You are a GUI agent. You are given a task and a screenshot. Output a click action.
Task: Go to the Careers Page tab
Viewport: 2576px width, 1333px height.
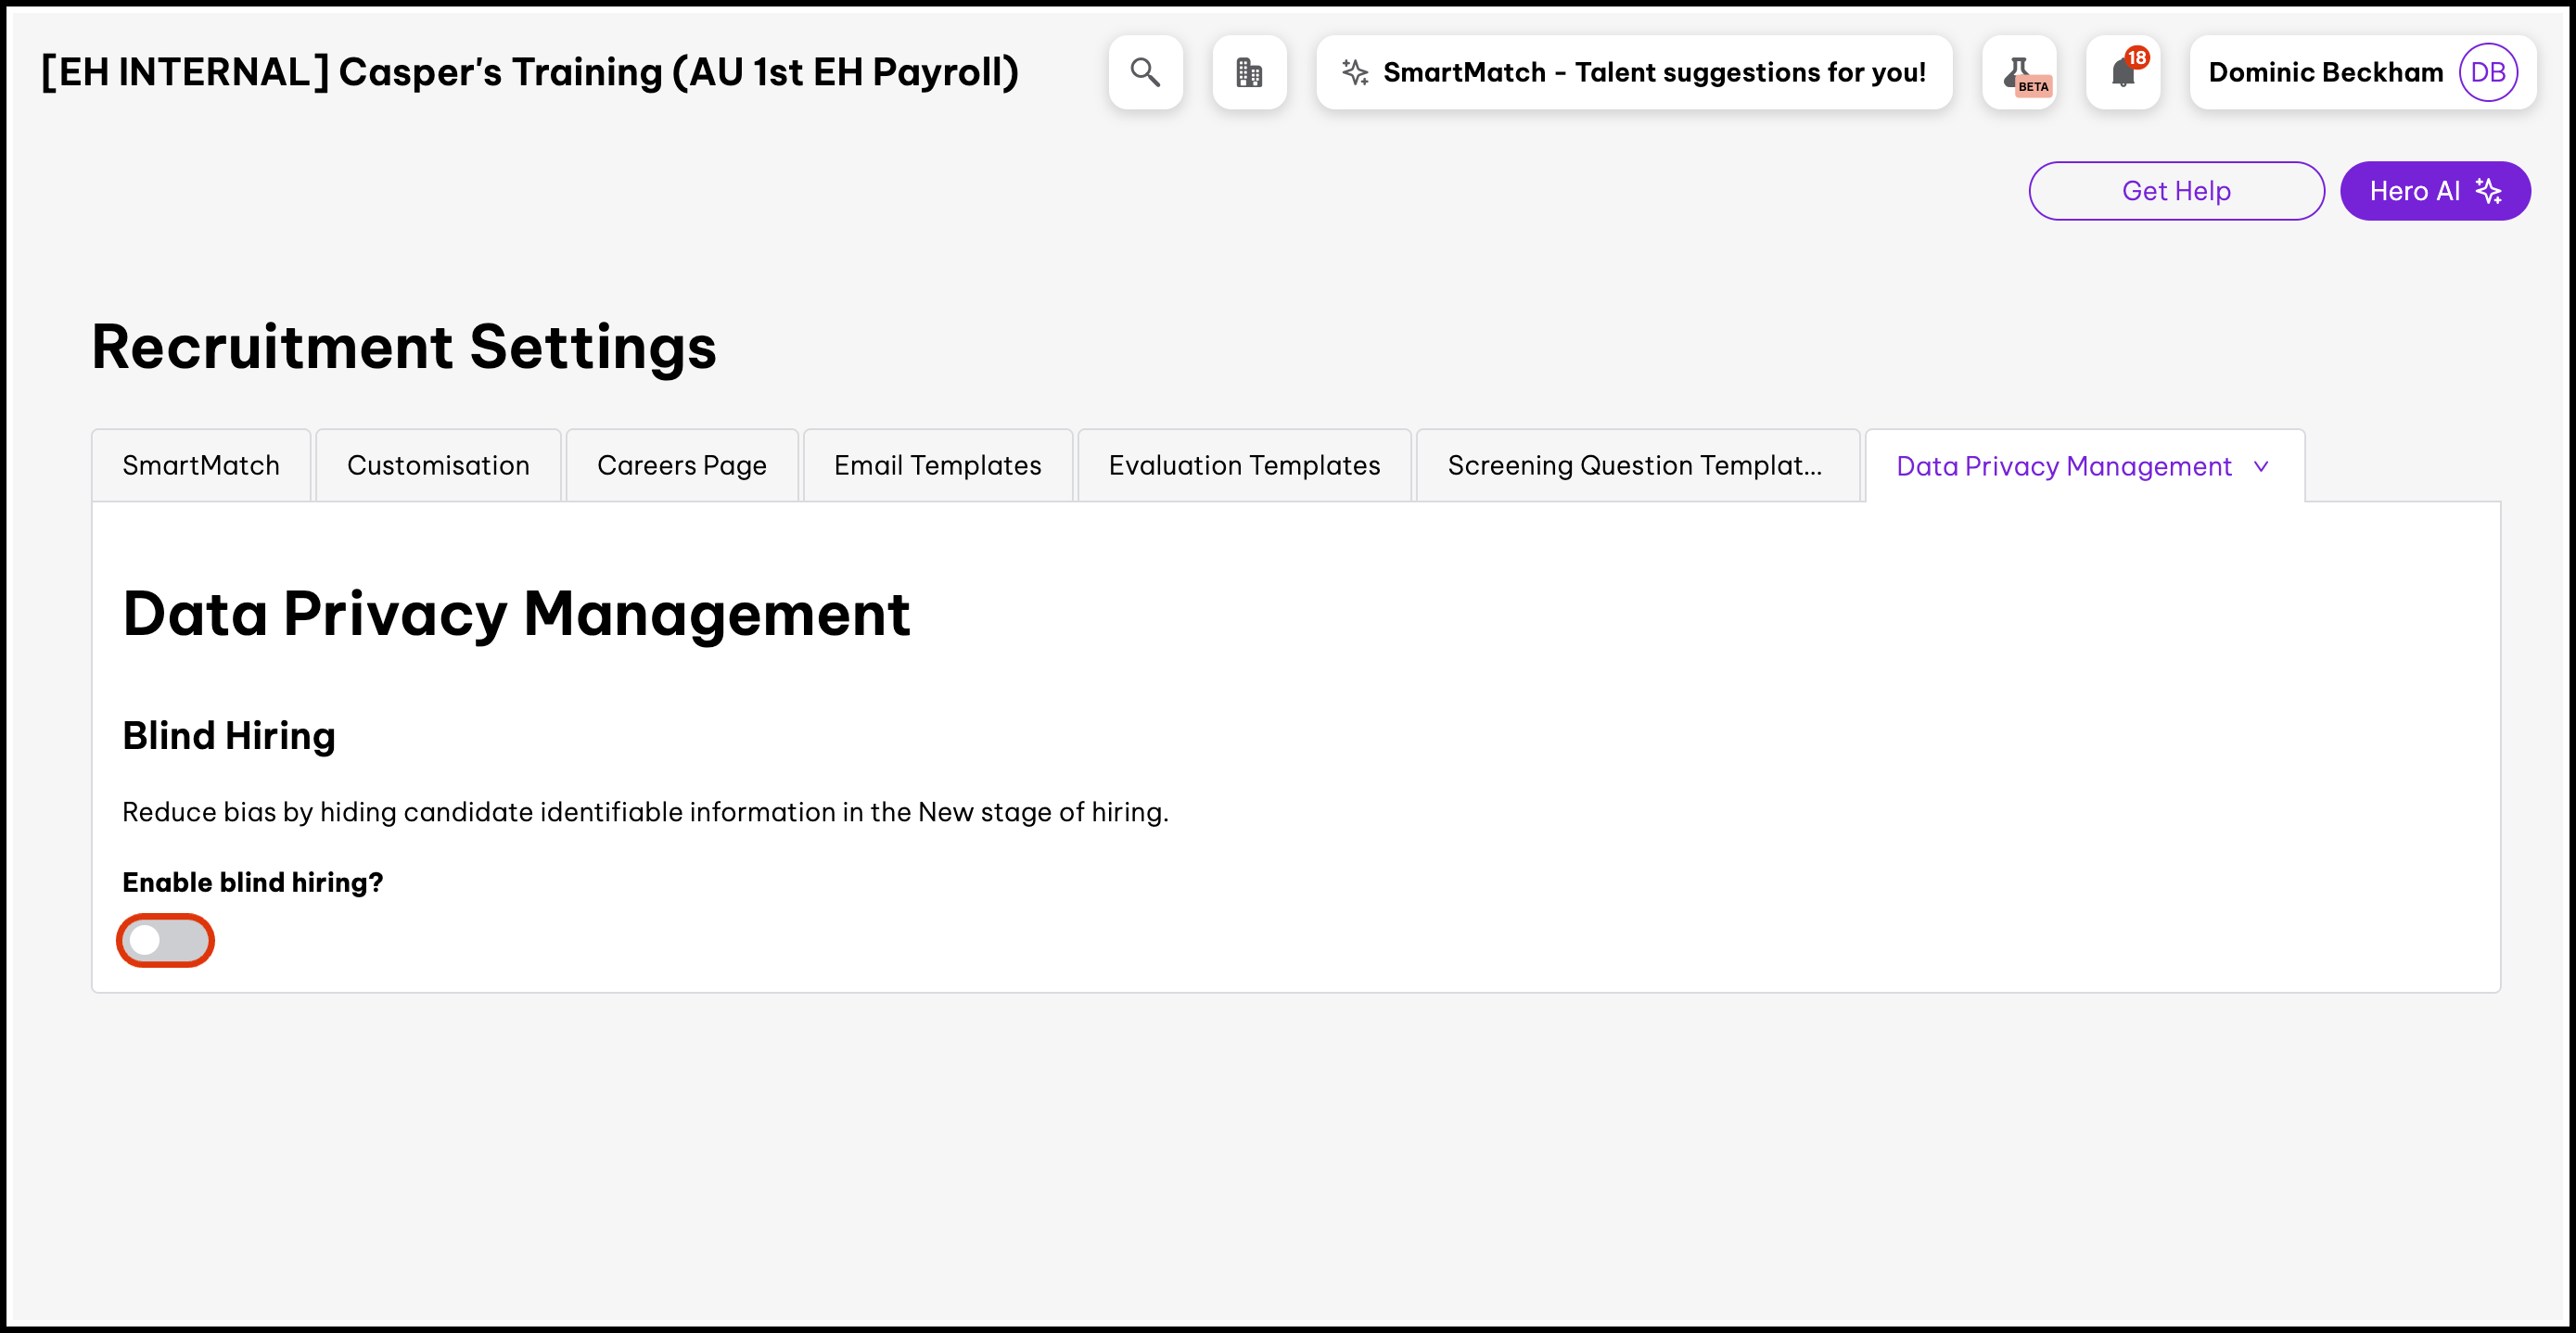tap(682, 466)
